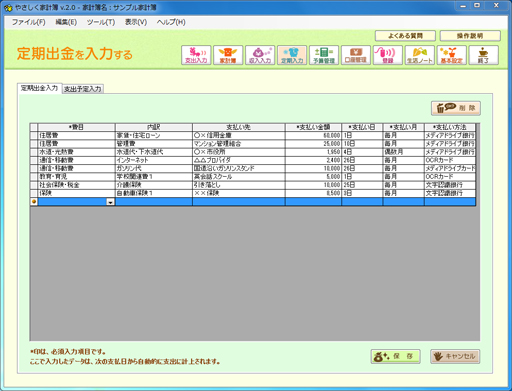
Task: Click the 費目 column header
Action: click(76, 127)
